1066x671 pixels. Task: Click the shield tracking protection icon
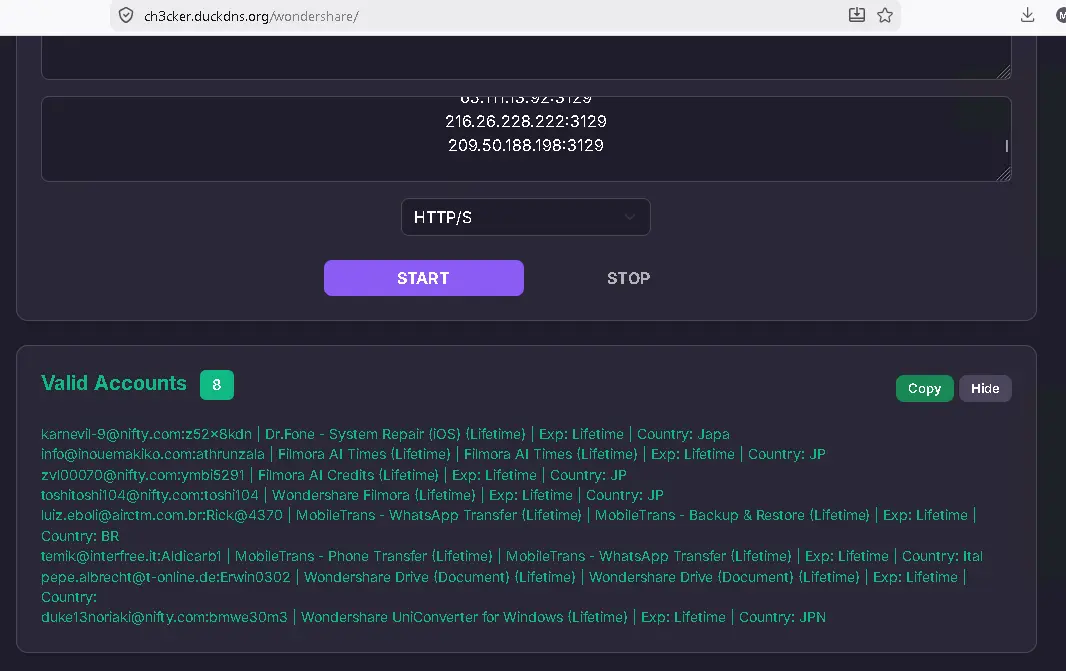pos(126,16)
